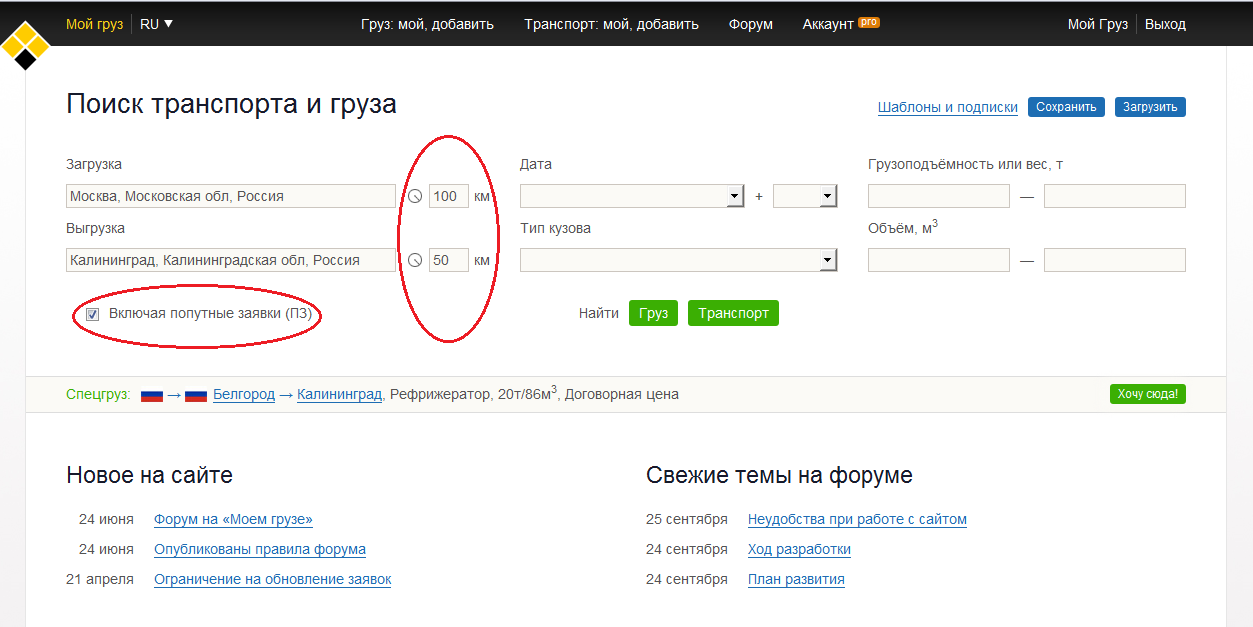
Task: Expand the Дата dropdown list
Action: click(735, 197)
